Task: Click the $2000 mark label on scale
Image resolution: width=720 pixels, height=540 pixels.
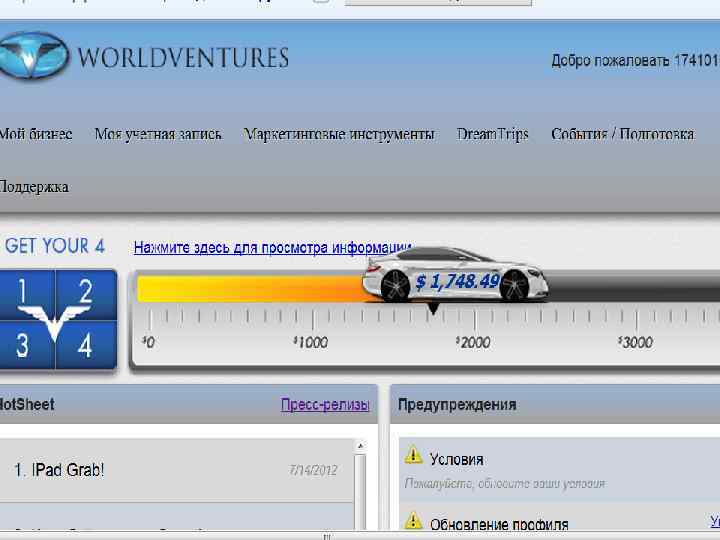Action: (473, 342)
